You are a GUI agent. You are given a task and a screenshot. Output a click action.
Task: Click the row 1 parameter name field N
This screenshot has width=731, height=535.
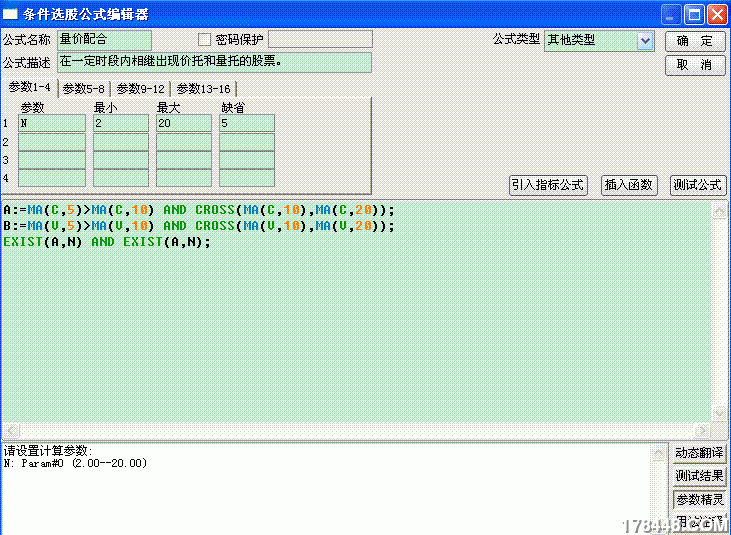pos(52,123)
